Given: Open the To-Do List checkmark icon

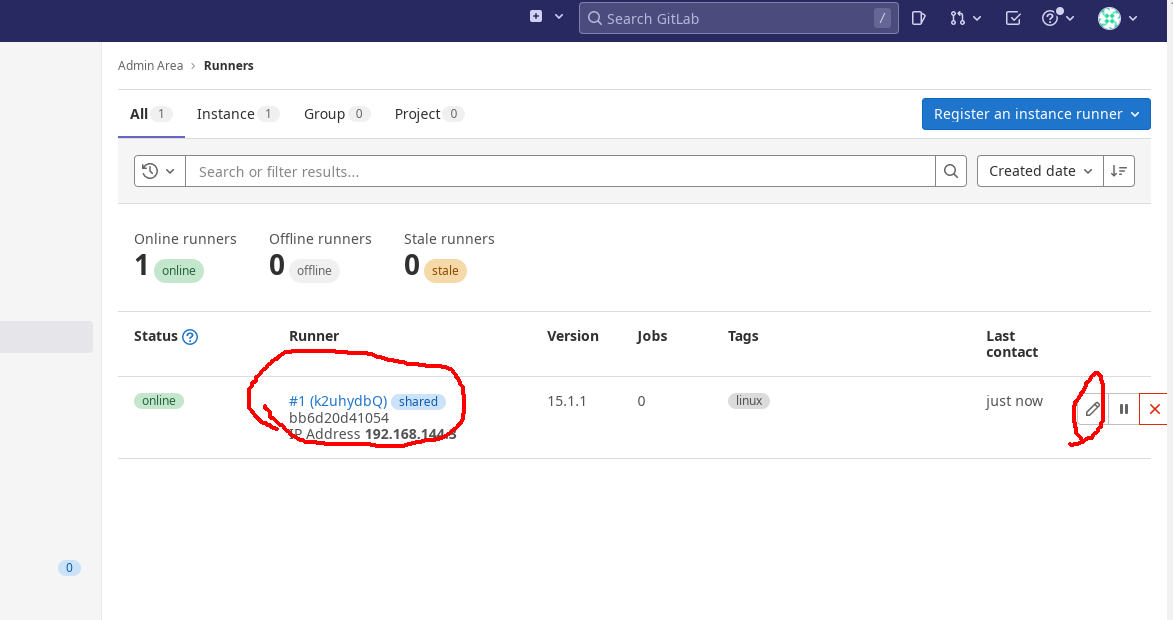Looking at the screenshot, I should [1013, 18].
